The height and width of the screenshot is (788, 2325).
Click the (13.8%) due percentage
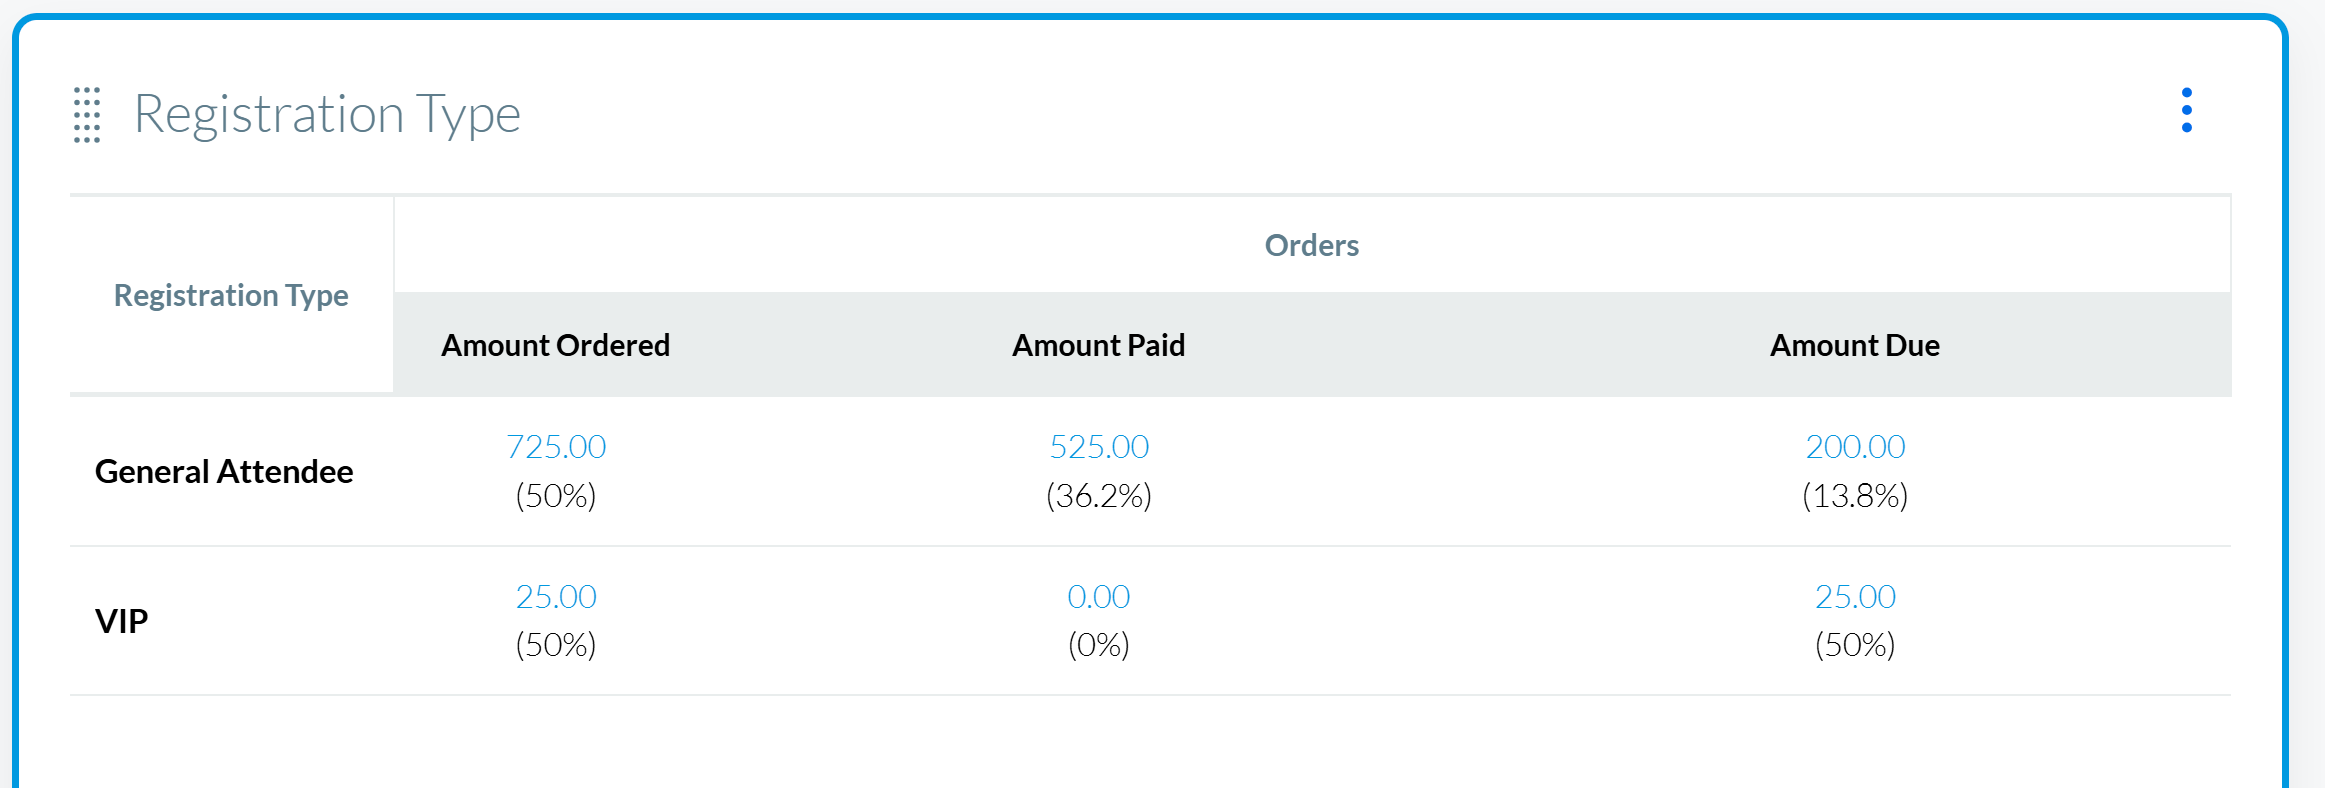click(x=1855, y=495)
